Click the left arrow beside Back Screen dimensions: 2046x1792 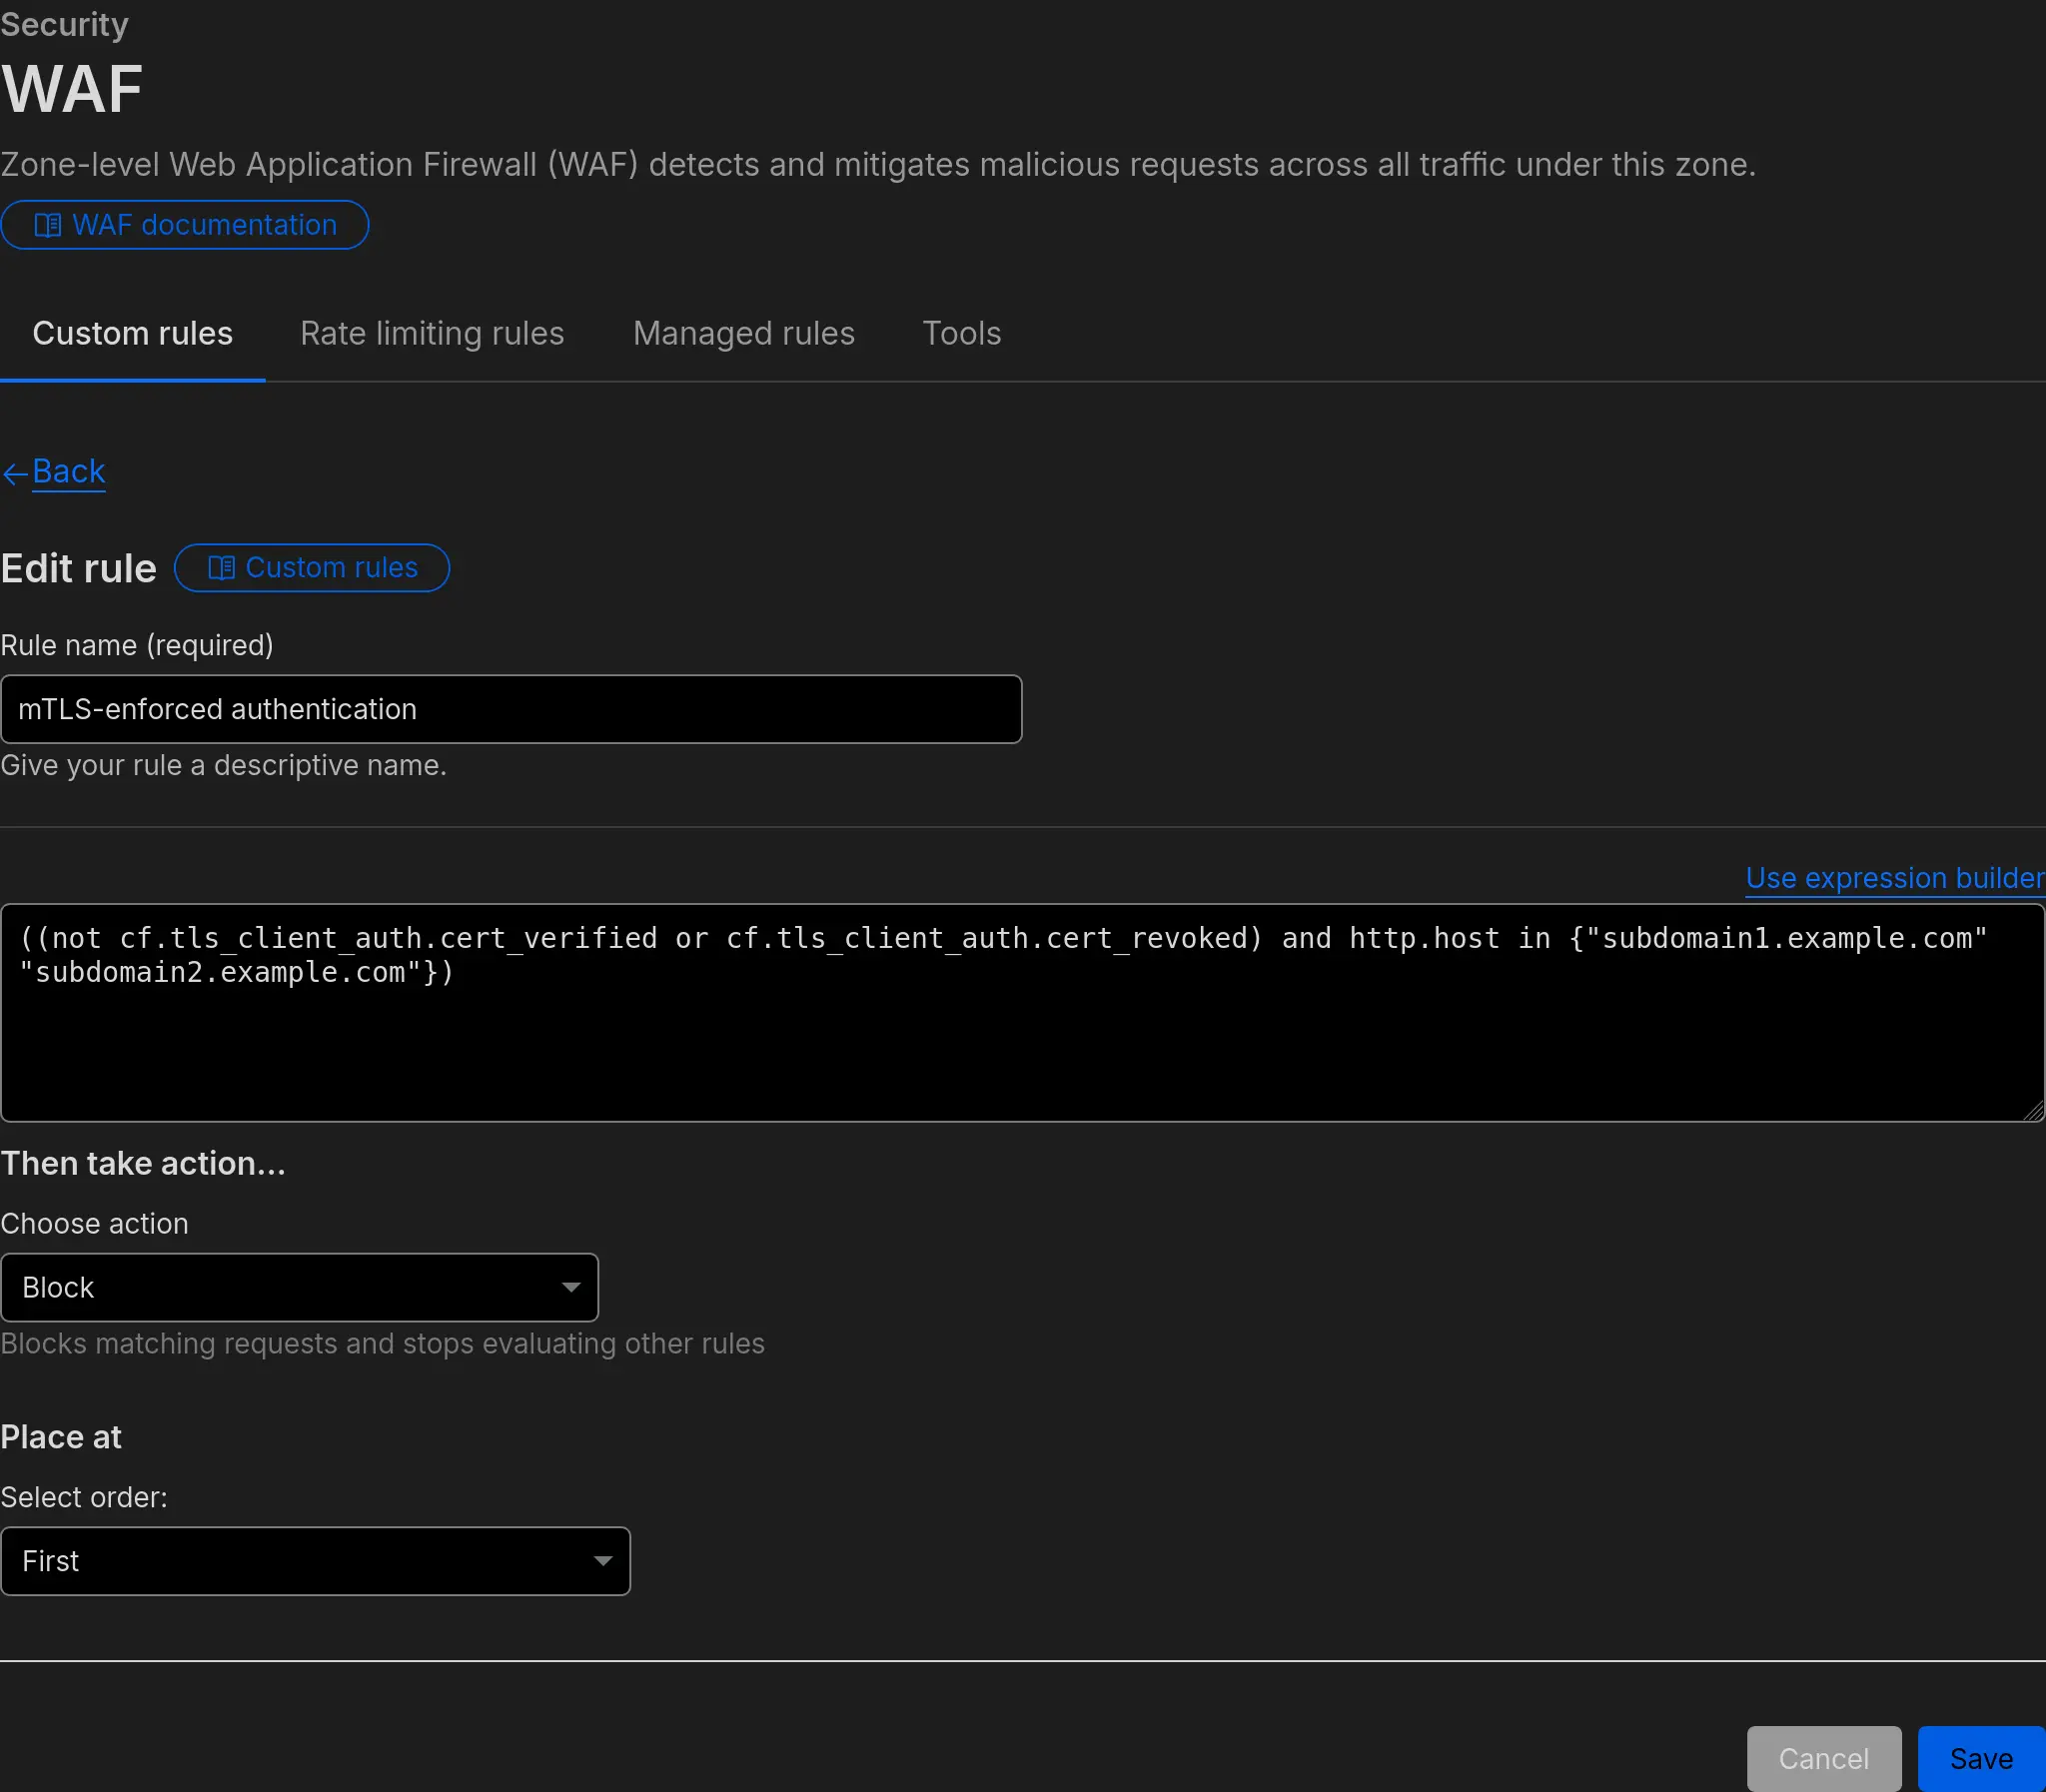15,474
